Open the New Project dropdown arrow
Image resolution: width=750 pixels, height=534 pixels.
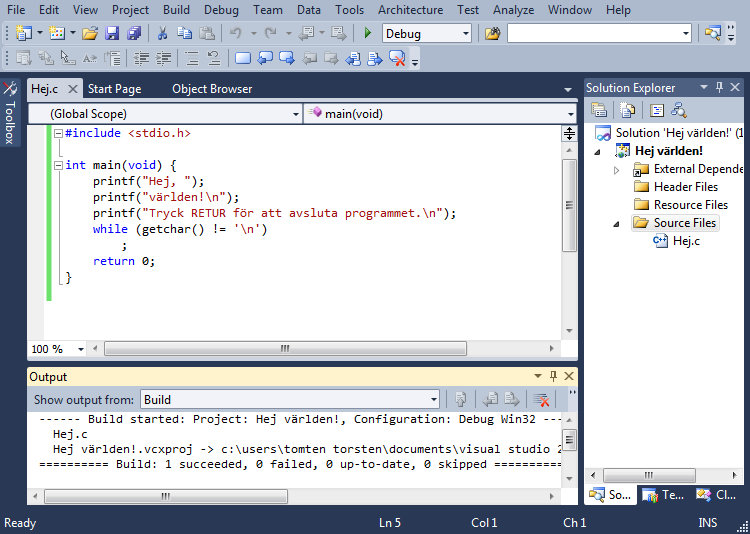click(40, 33)
